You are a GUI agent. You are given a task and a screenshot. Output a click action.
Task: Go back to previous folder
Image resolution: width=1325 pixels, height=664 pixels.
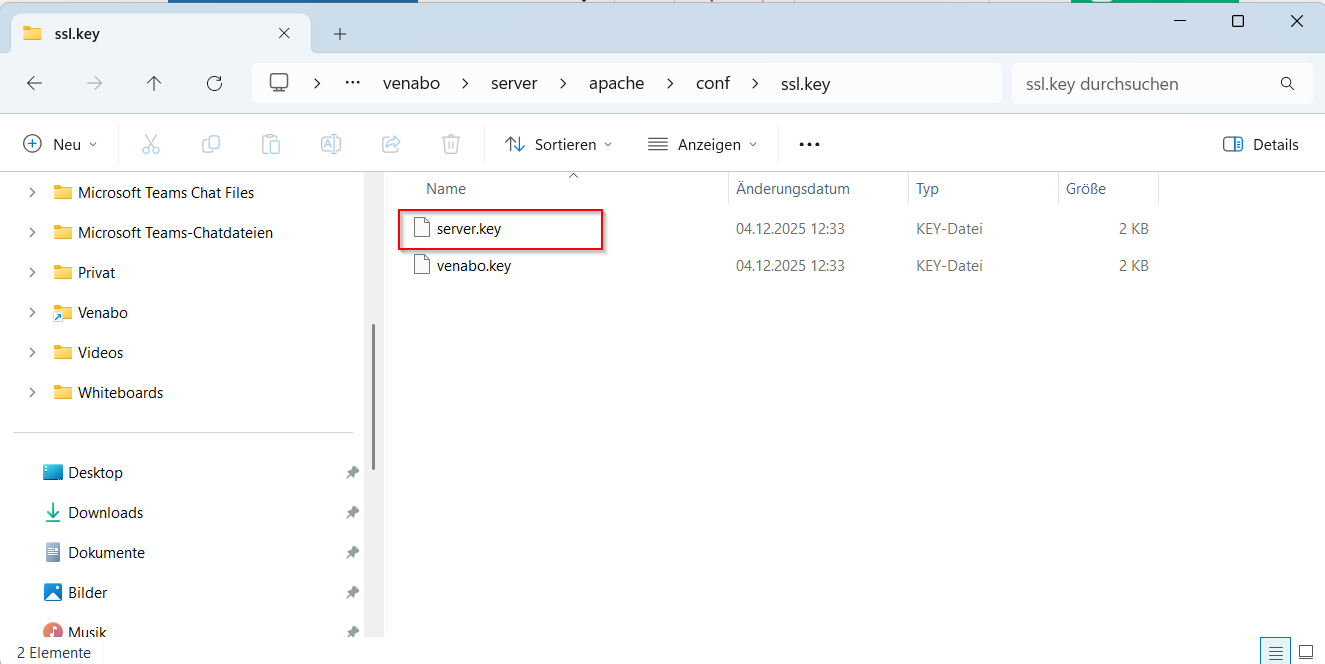pos(34,84)
